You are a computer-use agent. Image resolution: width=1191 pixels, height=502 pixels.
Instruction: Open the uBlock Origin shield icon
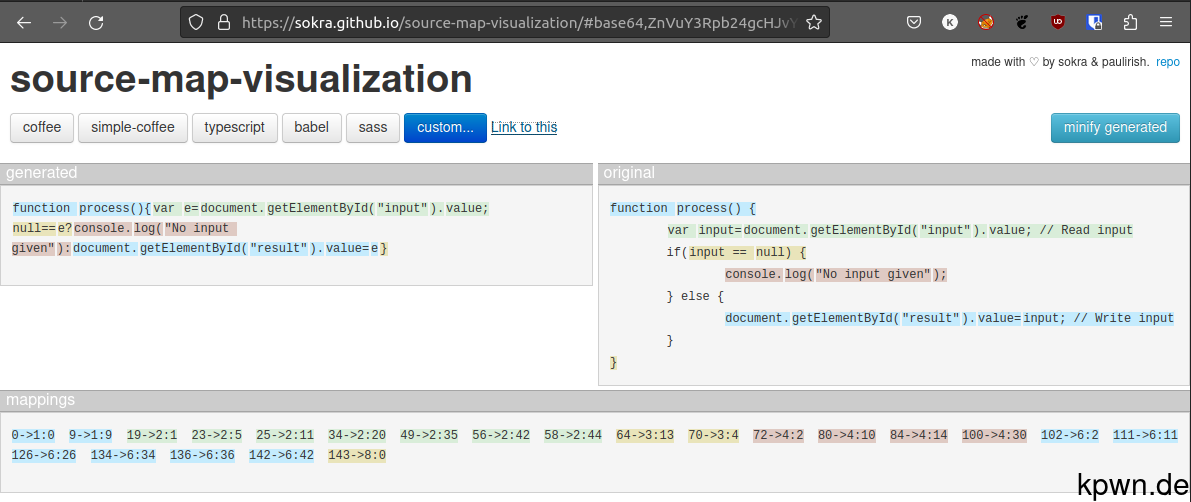pos(1057,22)
